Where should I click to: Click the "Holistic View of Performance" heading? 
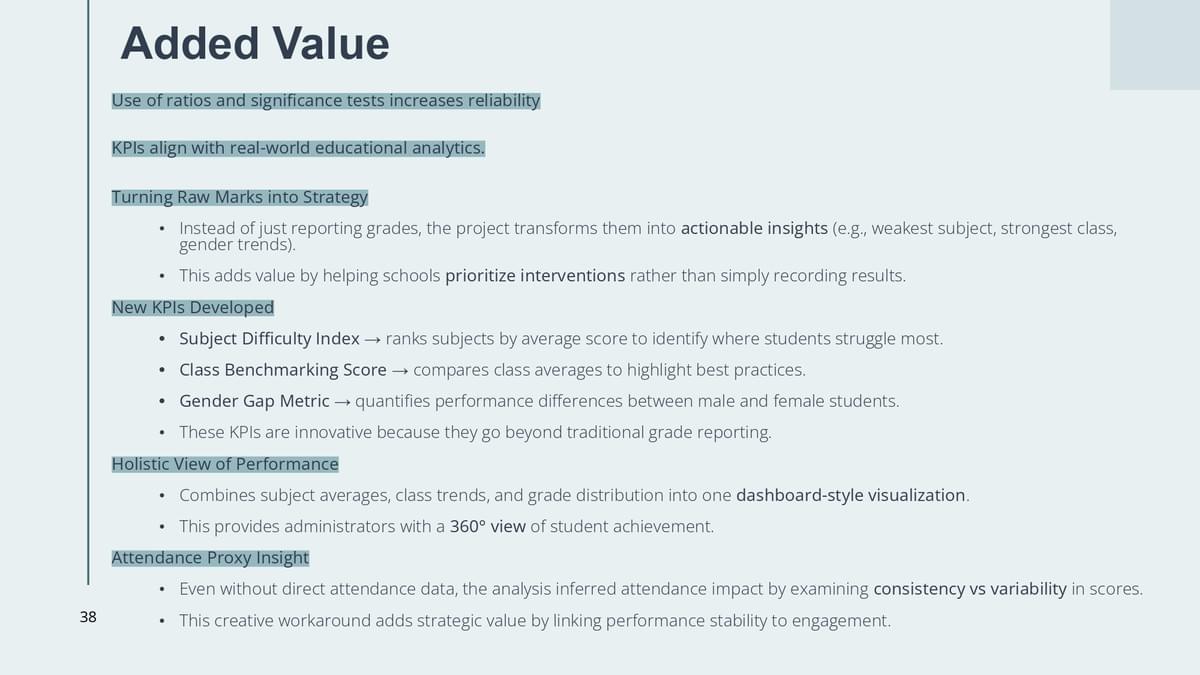(225, 464)
